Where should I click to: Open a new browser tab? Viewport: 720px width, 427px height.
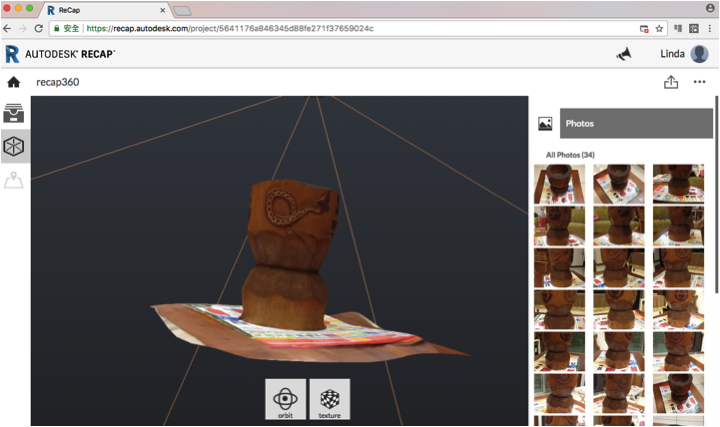182,11
